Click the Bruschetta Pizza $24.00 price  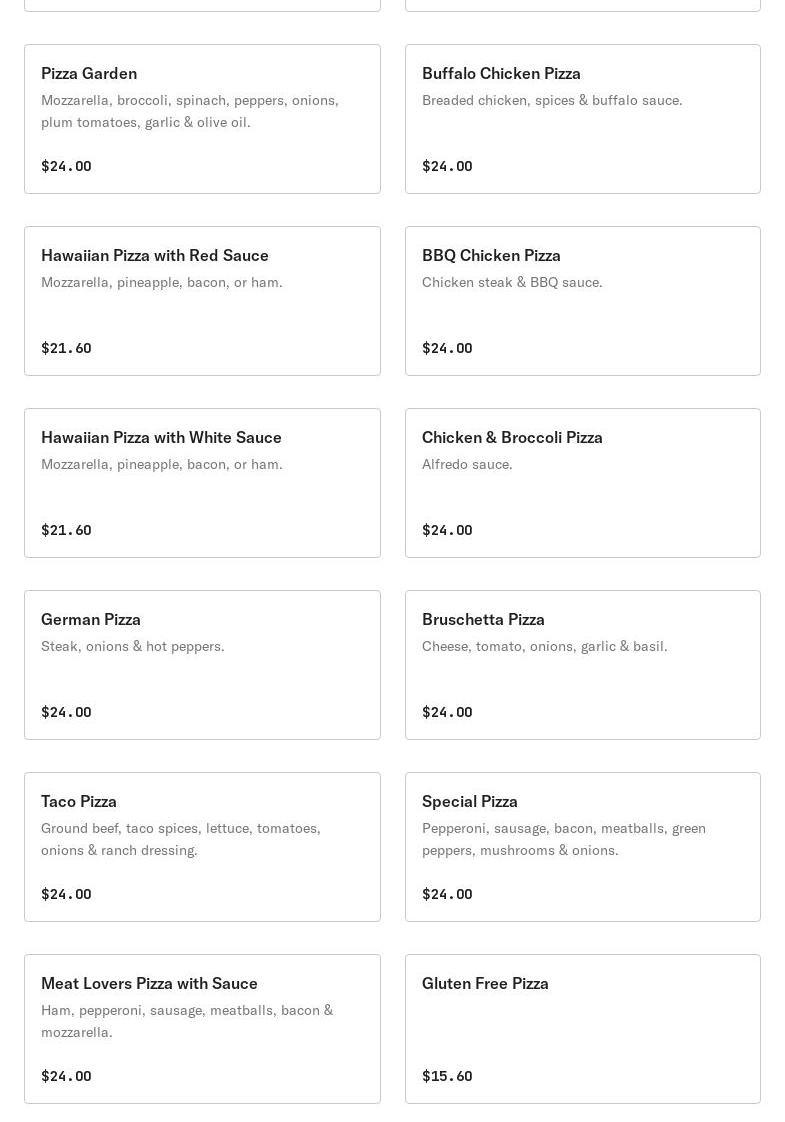(x=447, y=712)
